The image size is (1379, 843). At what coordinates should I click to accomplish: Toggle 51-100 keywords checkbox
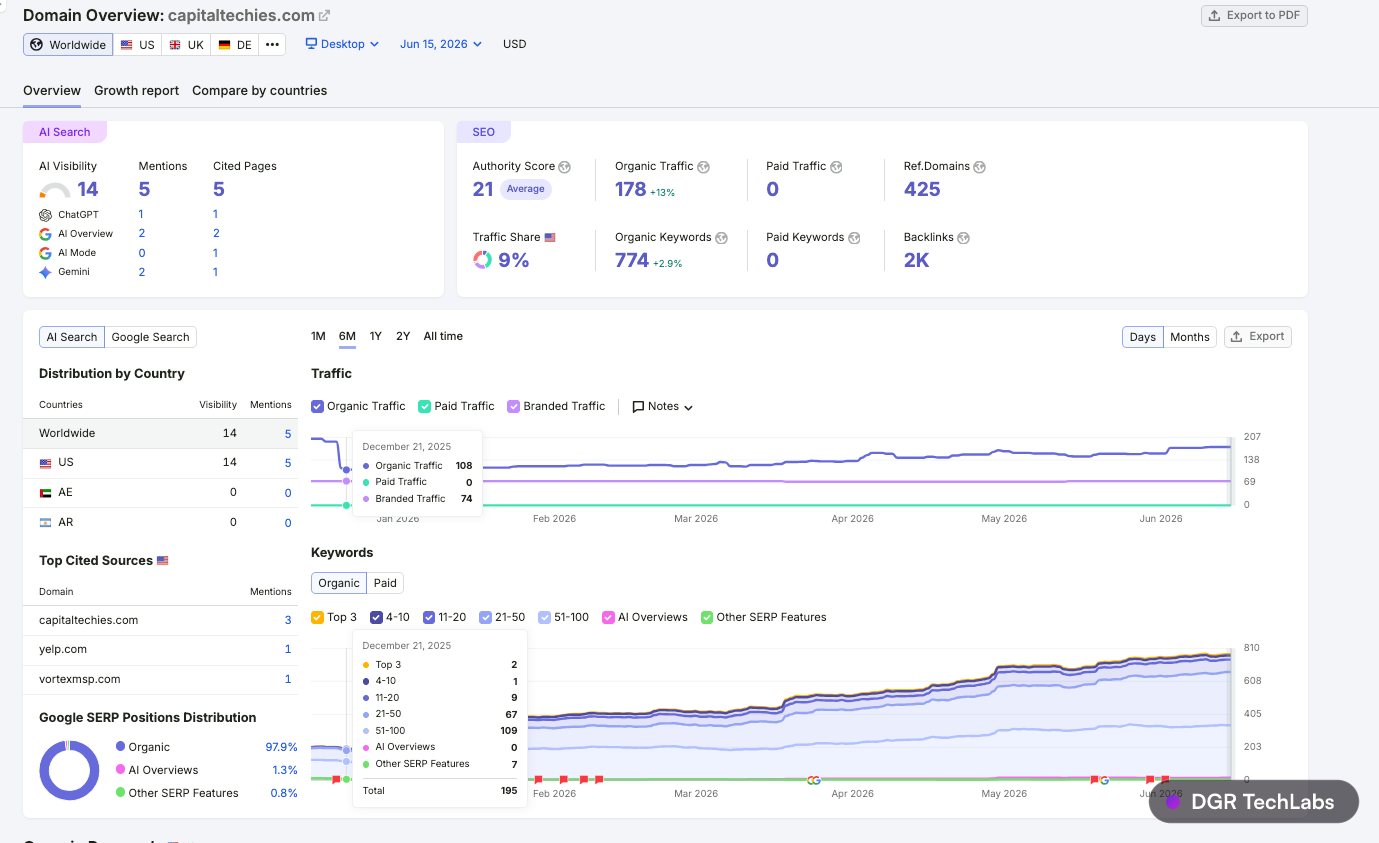[544, 617]
